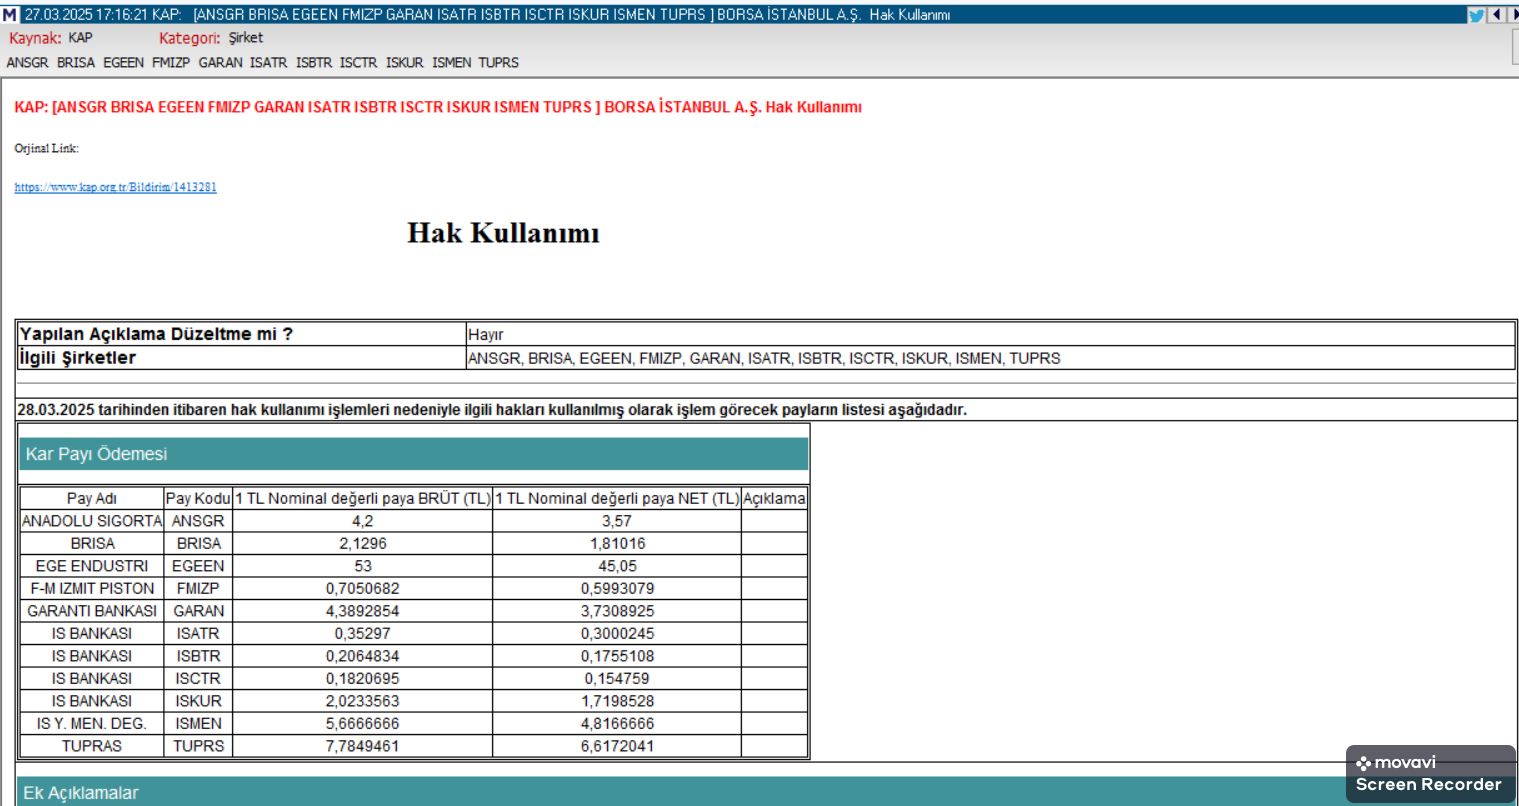Image resolution: width=1519 pixels, height=806 pixels.
Task: Click the Hak Kullanımı page heading
Action: (503, 233)
